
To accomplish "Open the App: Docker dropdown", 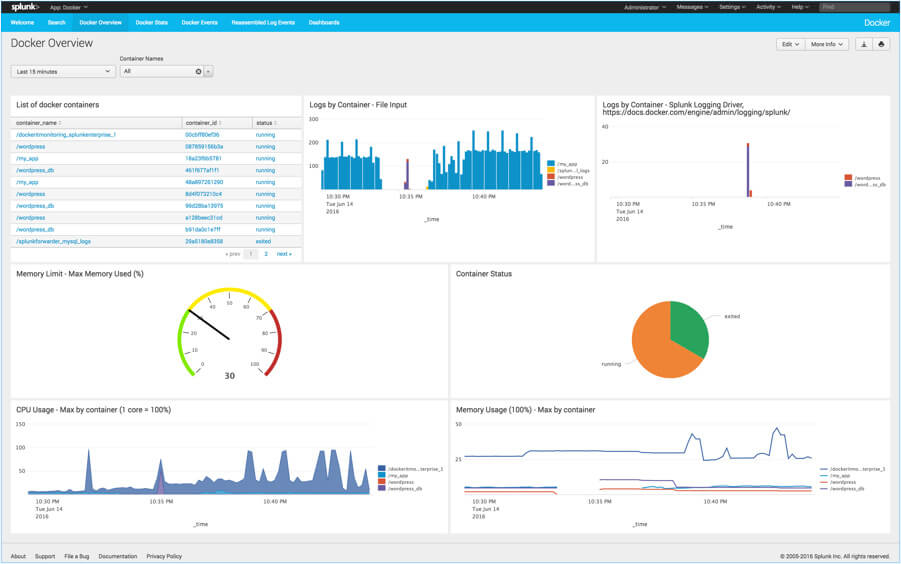I will tap(69, 7).
